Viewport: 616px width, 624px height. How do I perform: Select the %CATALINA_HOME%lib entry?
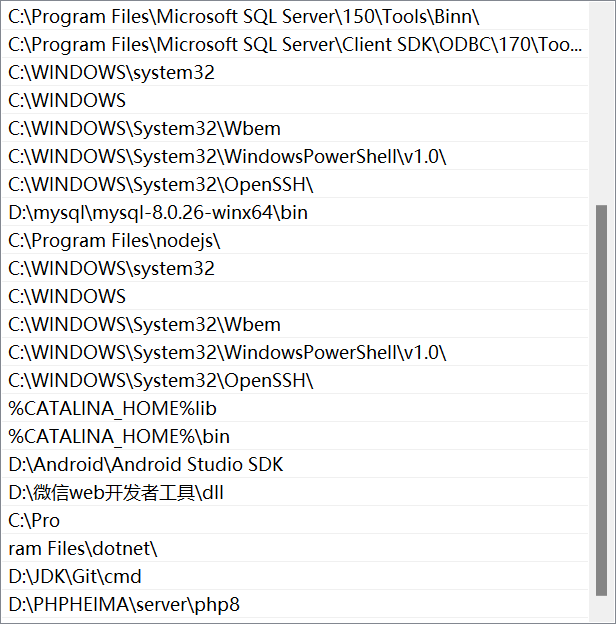coord(295,408)
